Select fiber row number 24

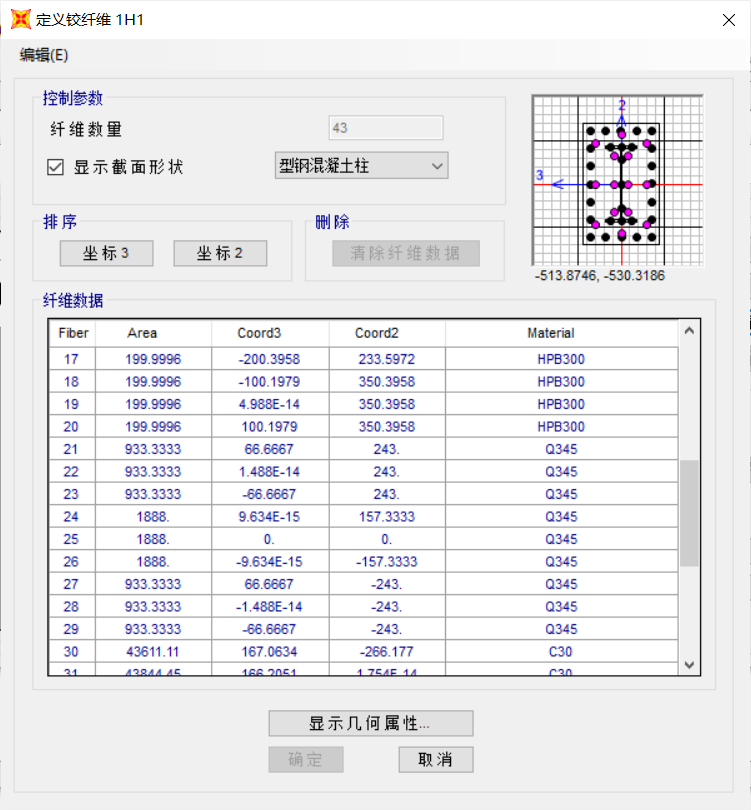[x=72, y=517]
